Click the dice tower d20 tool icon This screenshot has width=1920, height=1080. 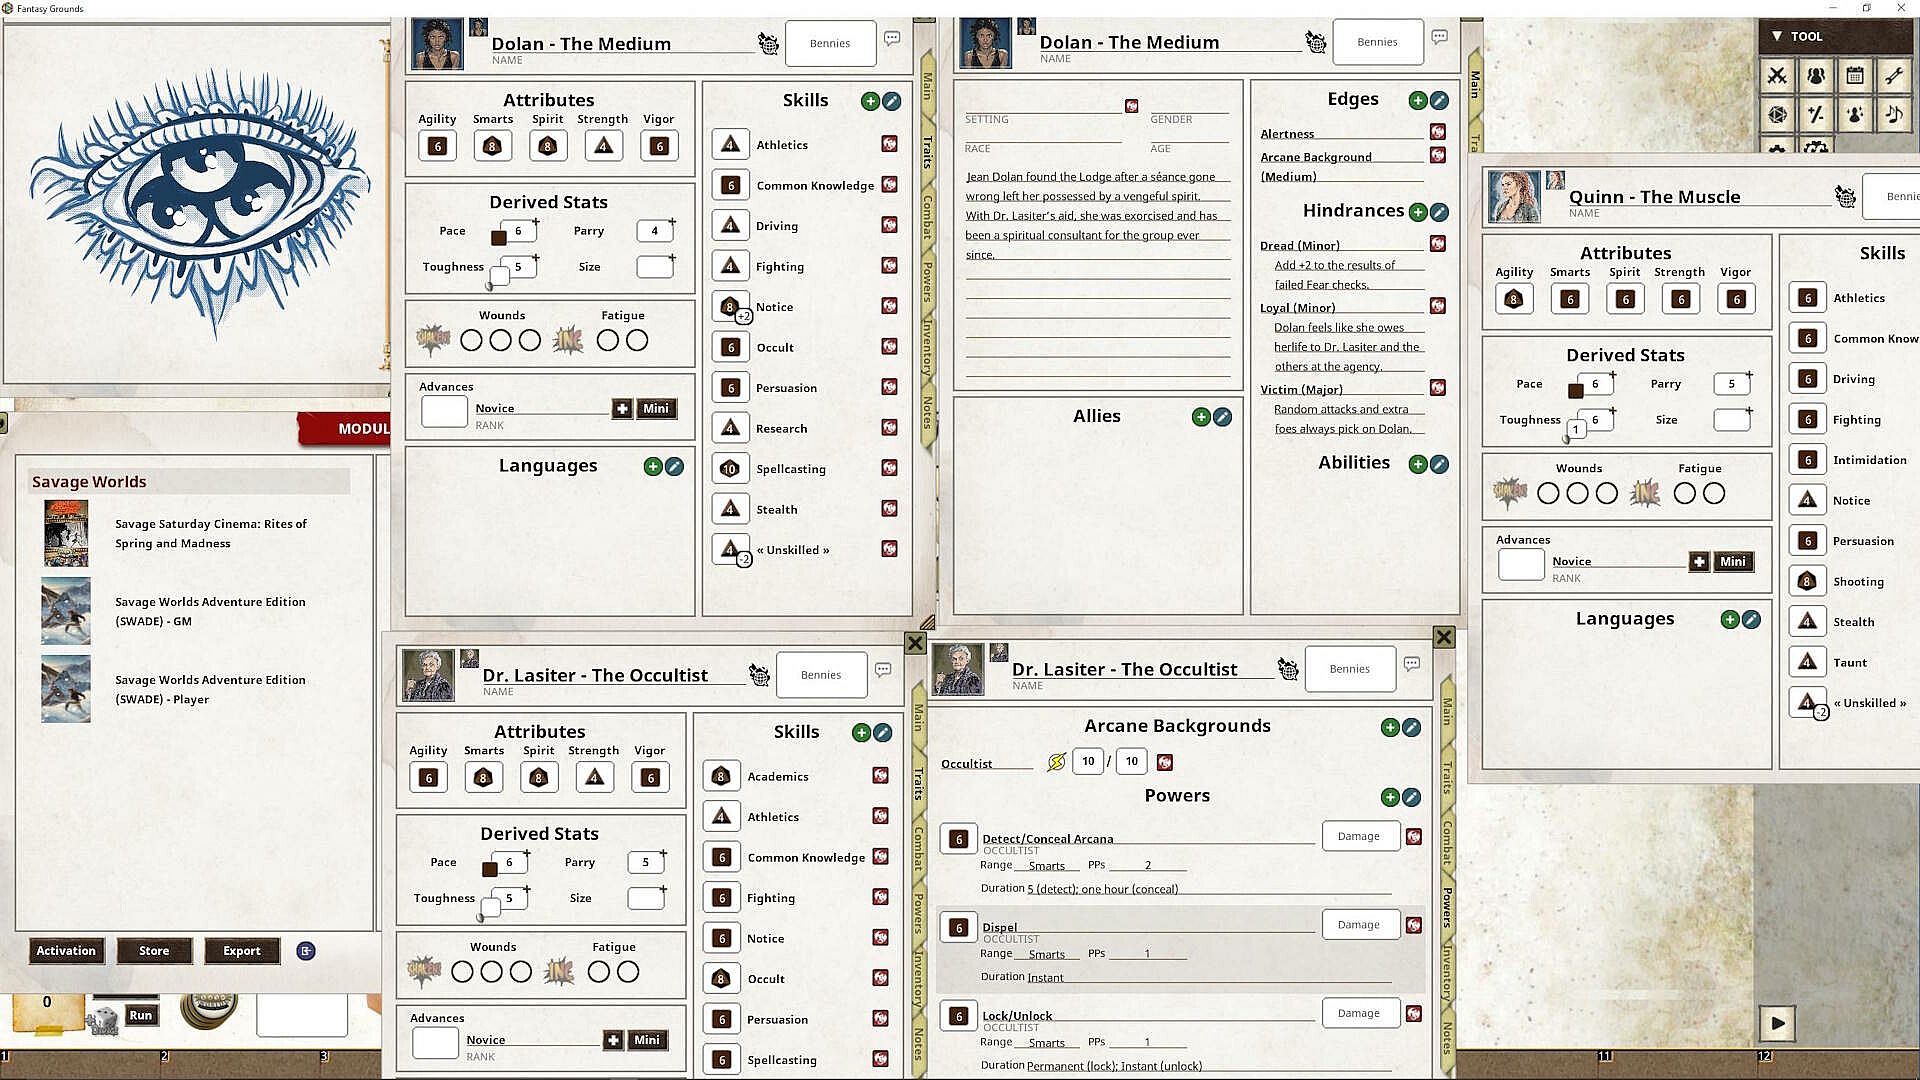point(1777,115)
